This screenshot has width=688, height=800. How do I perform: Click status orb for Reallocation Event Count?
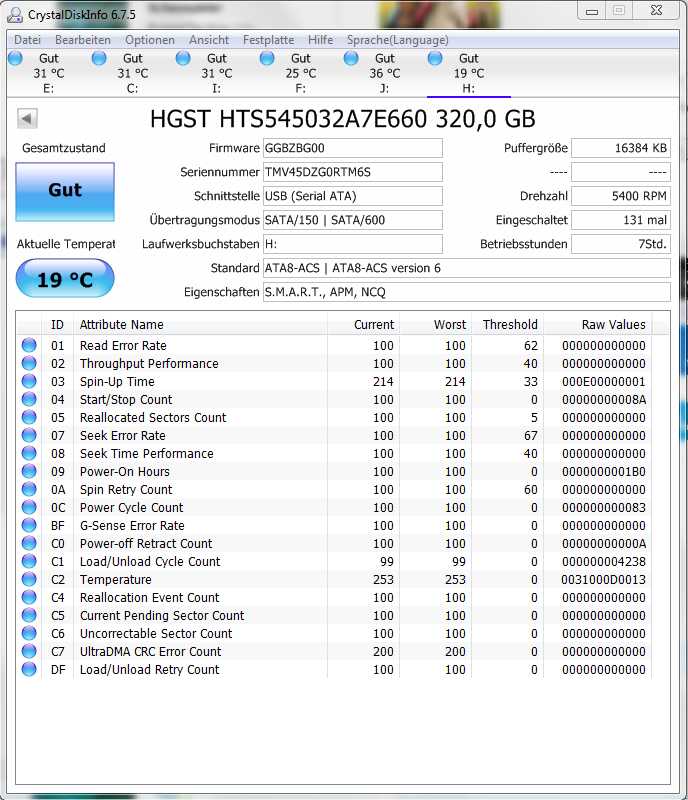pos(29,597)
